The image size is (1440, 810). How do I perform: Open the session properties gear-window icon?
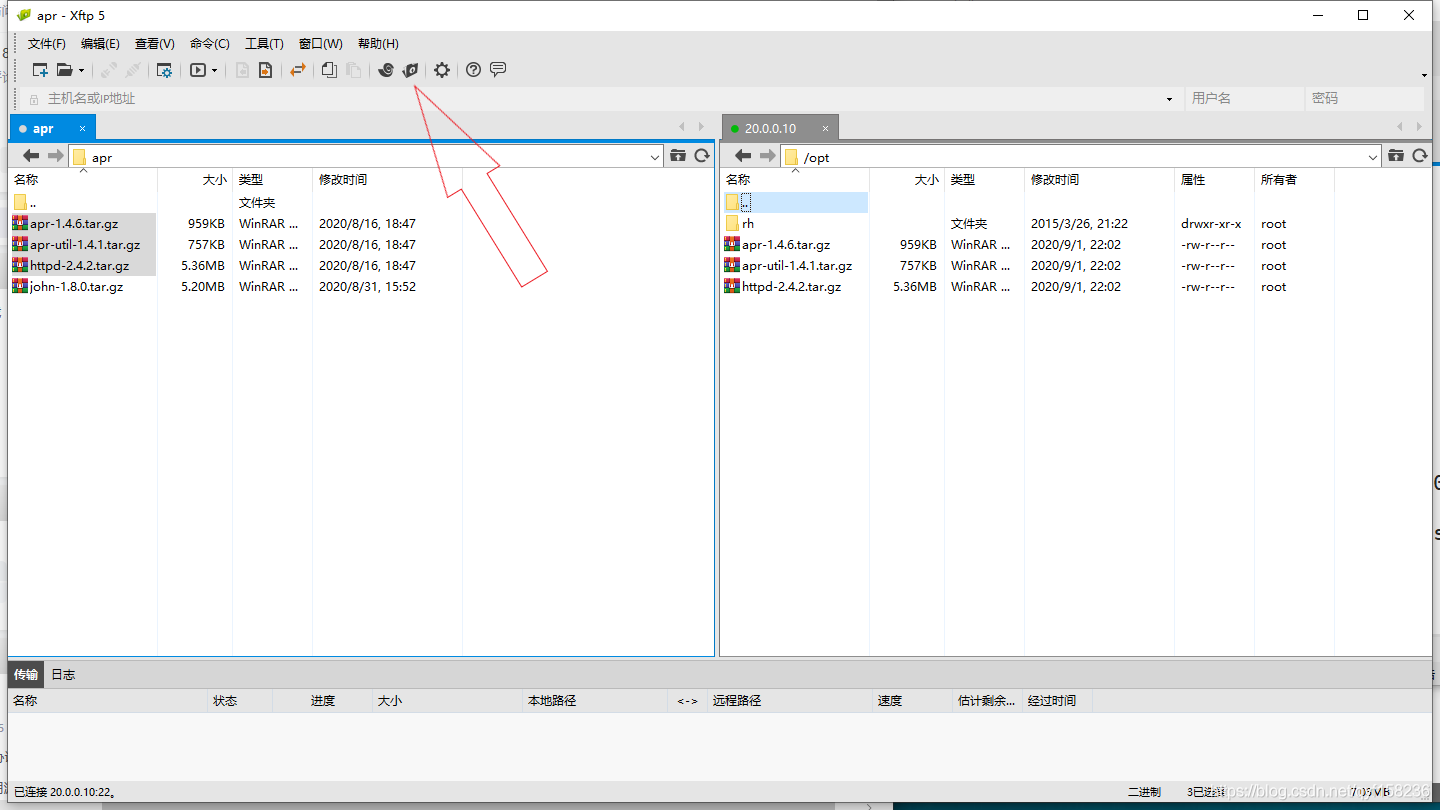165,70
